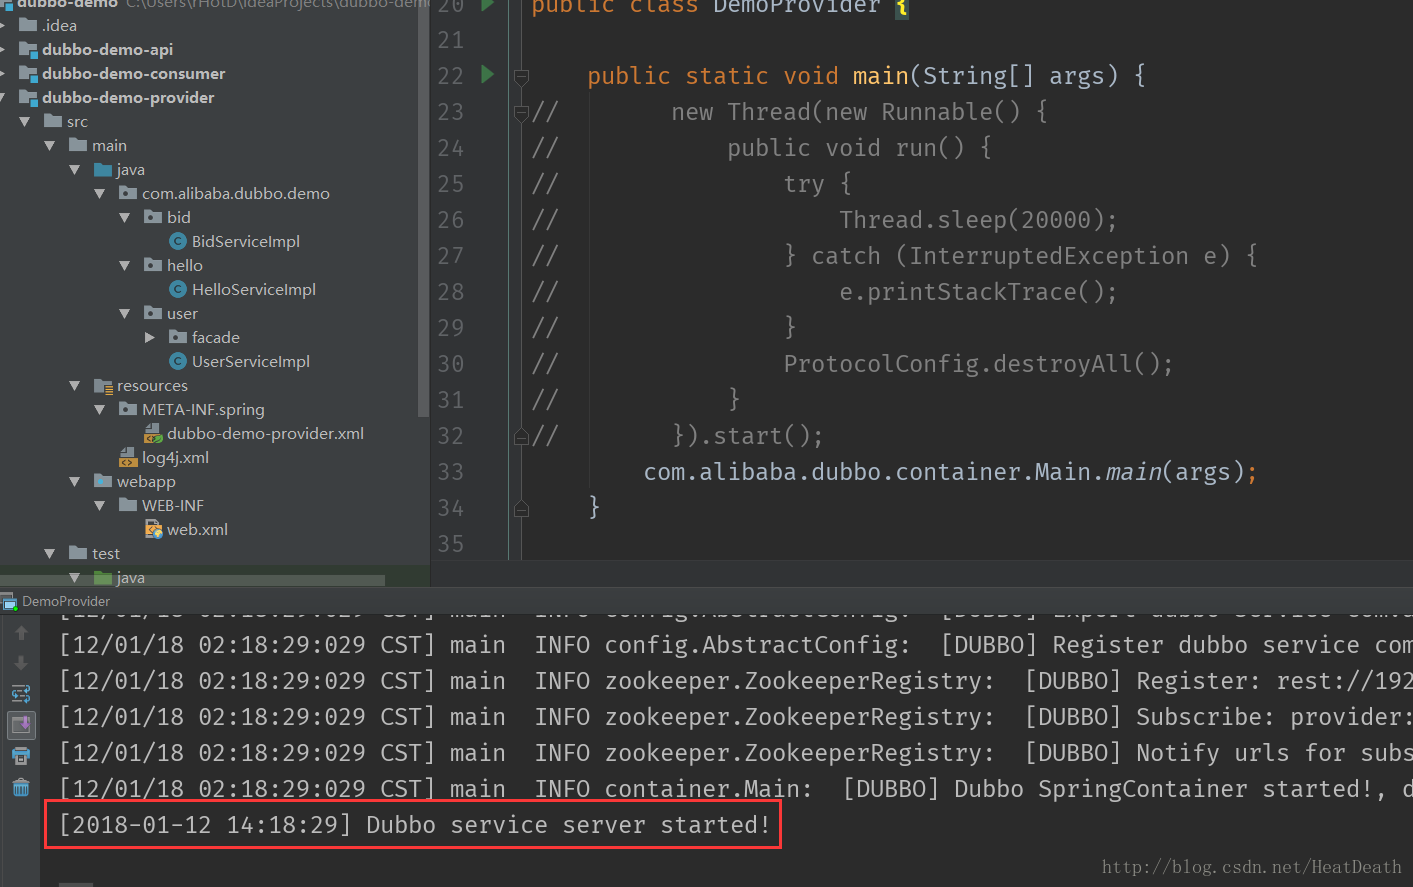Select the HelloServiceImpl class icon

(x=178, y=289)
